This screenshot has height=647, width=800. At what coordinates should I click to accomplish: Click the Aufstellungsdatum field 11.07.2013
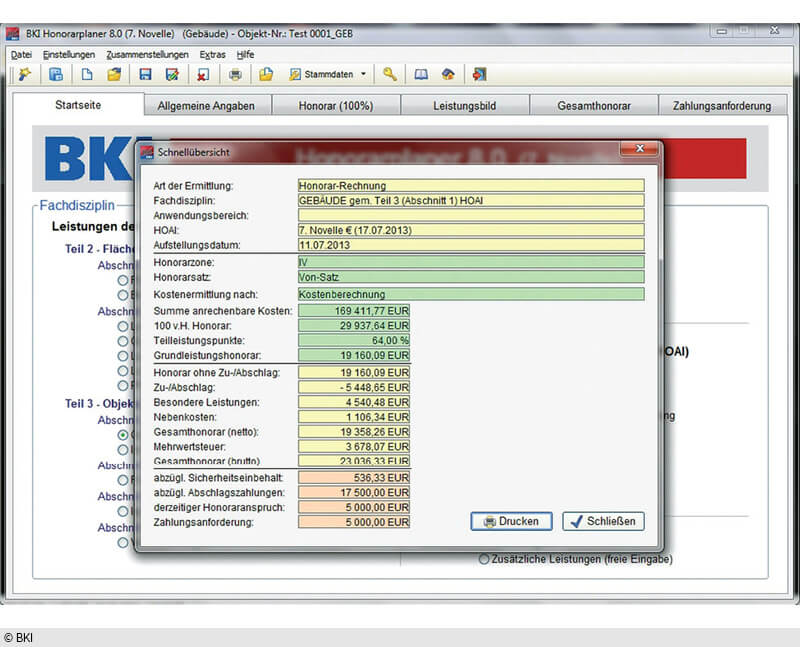click(x=471, y=245)
